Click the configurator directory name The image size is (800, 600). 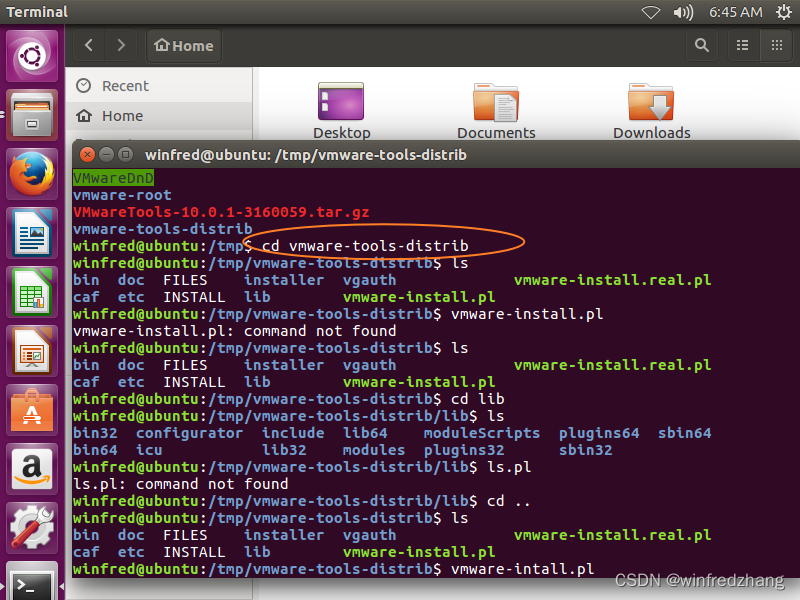(x=189, y=433)
